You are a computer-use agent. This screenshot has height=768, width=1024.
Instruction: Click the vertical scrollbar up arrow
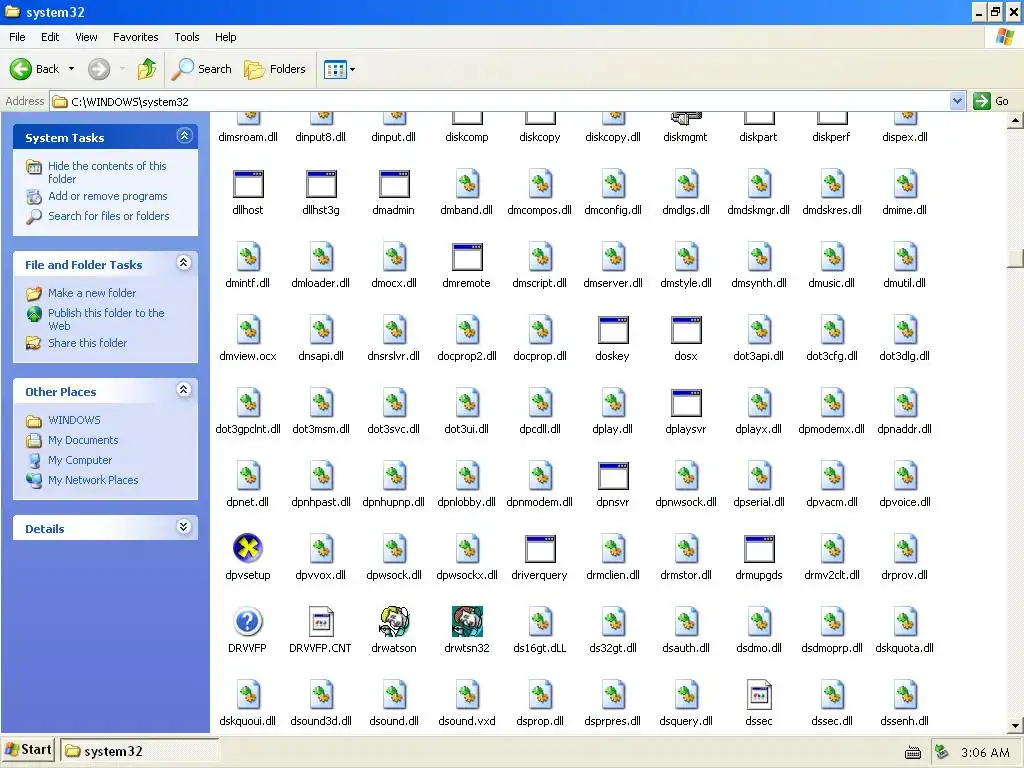coord(1016,121)
